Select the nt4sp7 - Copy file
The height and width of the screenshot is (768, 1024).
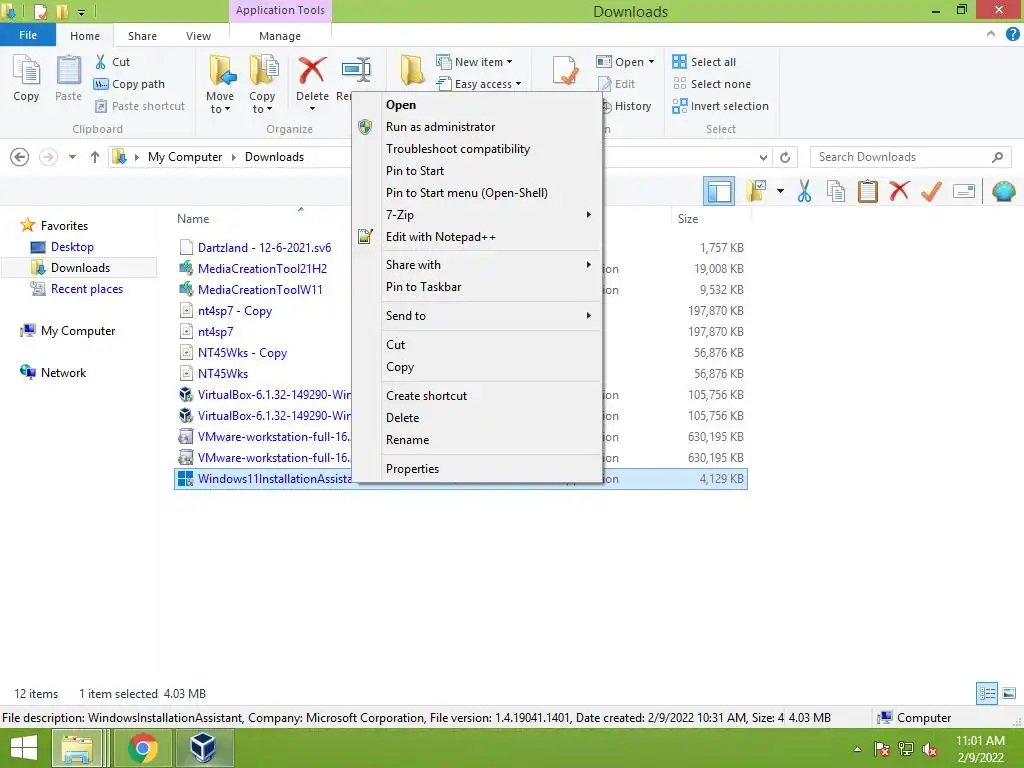[234, 311]
